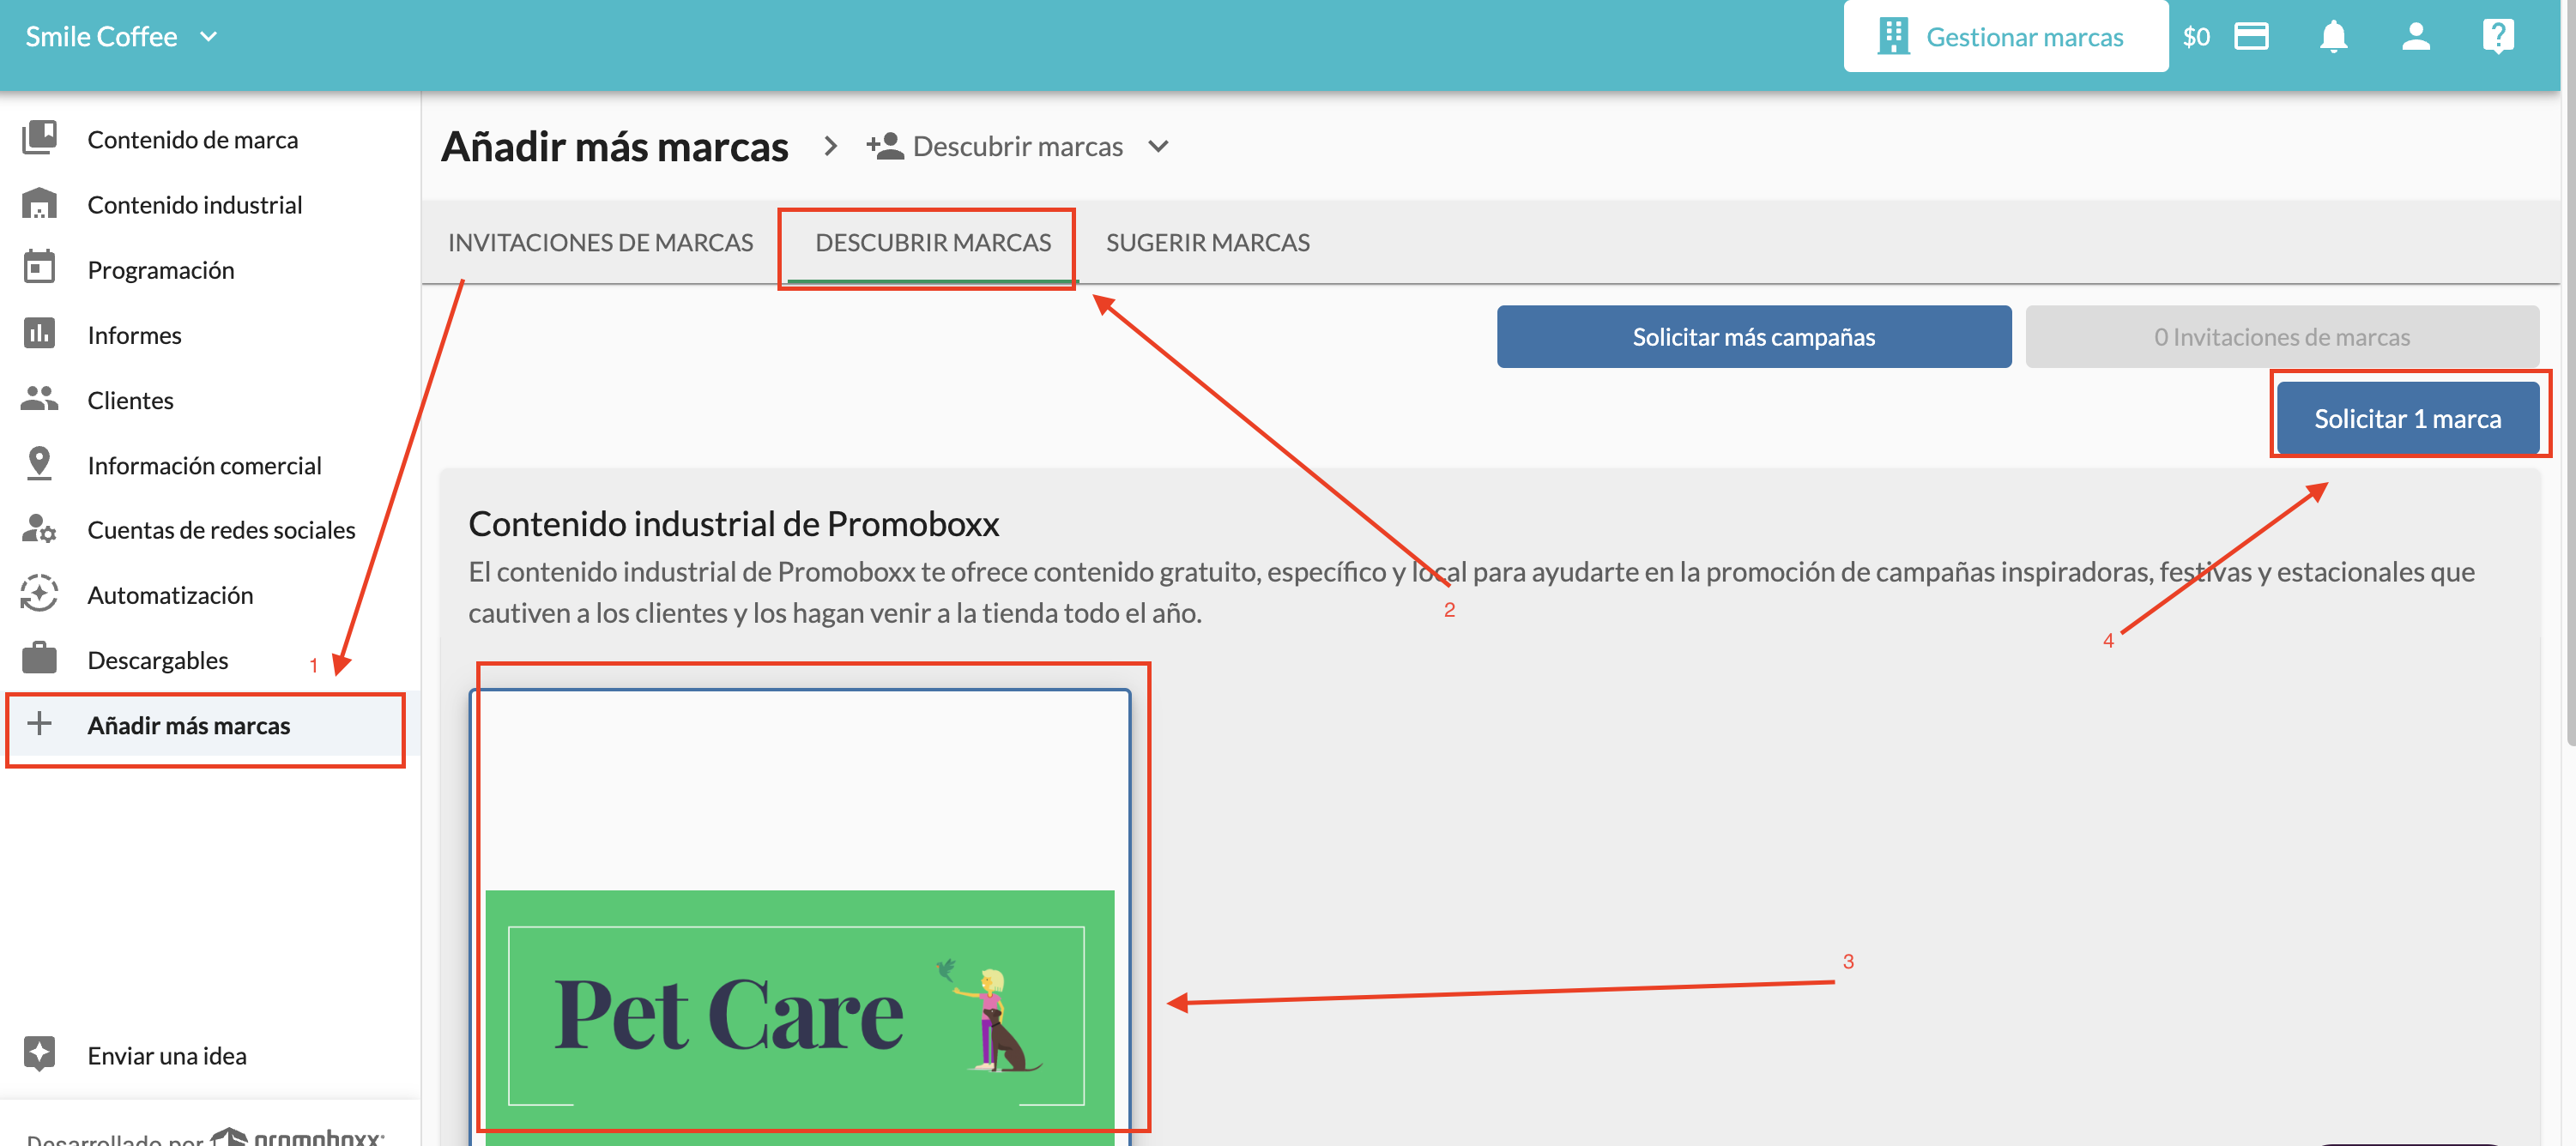The width and height of the screenshot is (2576, 1146).
Task: Click Solicitar más campañas button
Action: point(1753,337)
